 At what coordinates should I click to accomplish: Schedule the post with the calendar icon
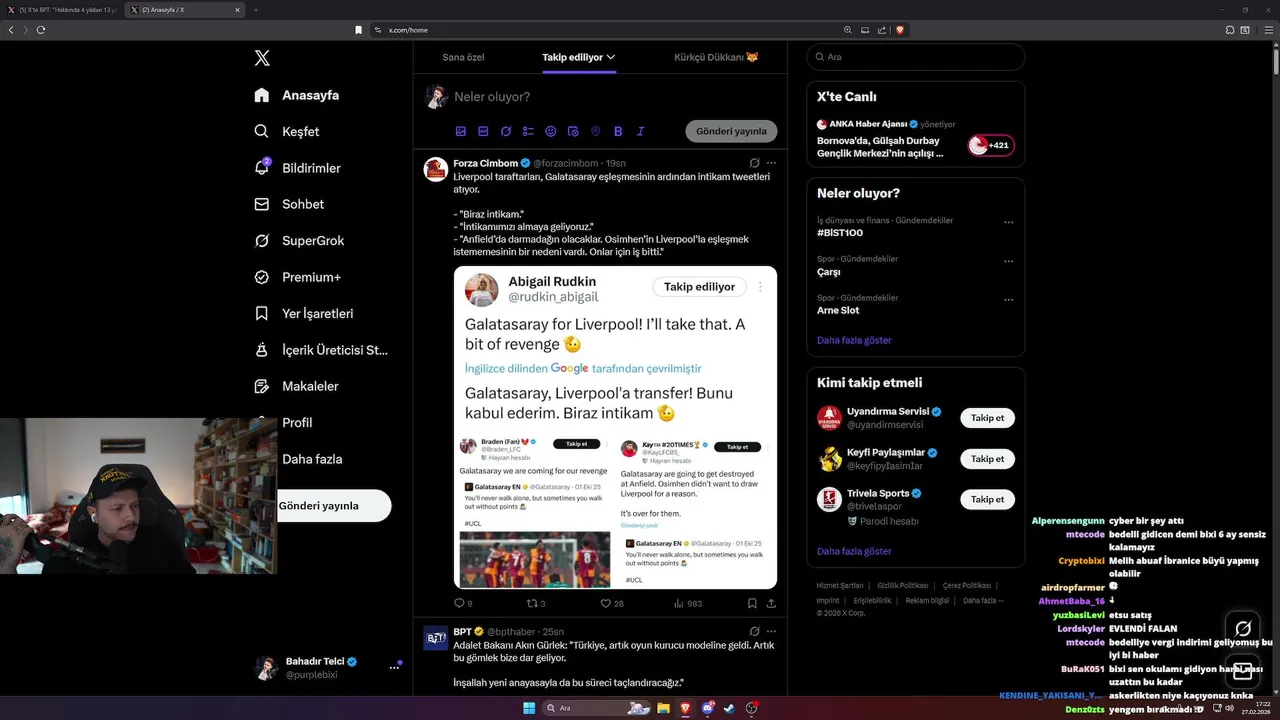pyautogui.click(x=573, y=131)
